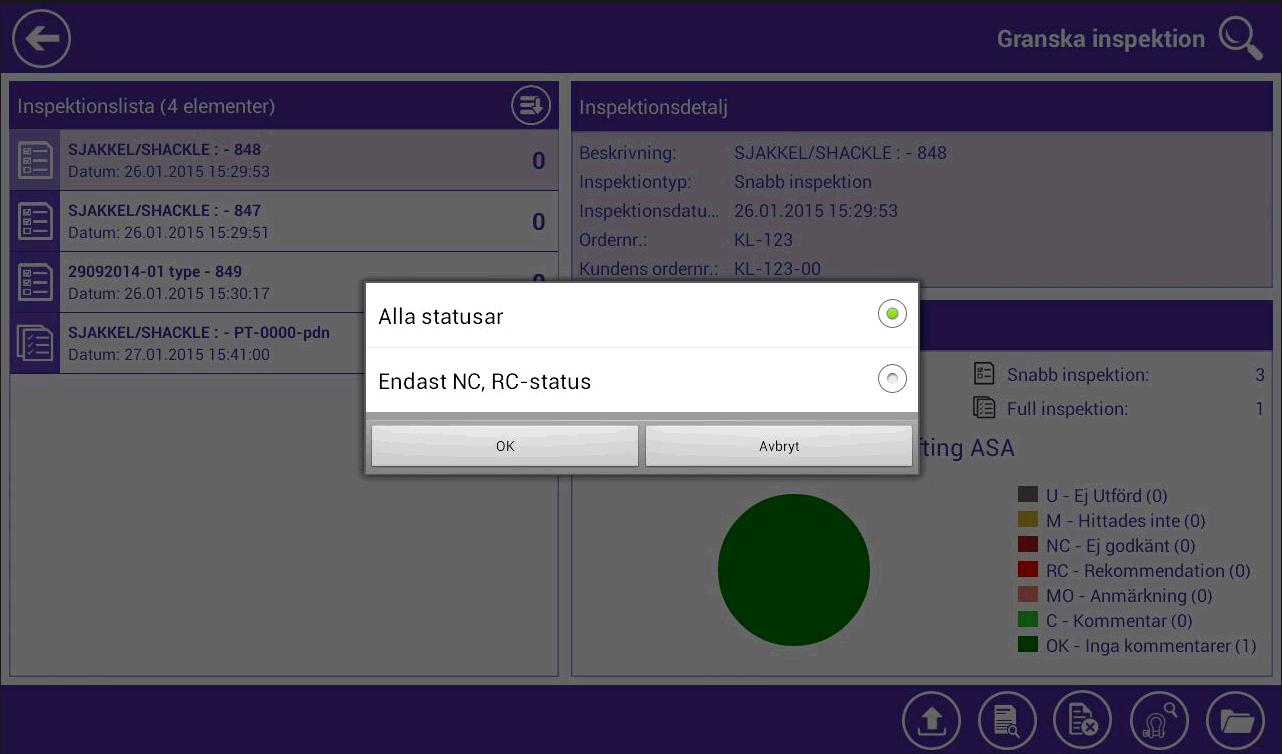Tap the document search icon in bottom bar
This screenshot has height=754, width=1282.
coord(1007,720)
